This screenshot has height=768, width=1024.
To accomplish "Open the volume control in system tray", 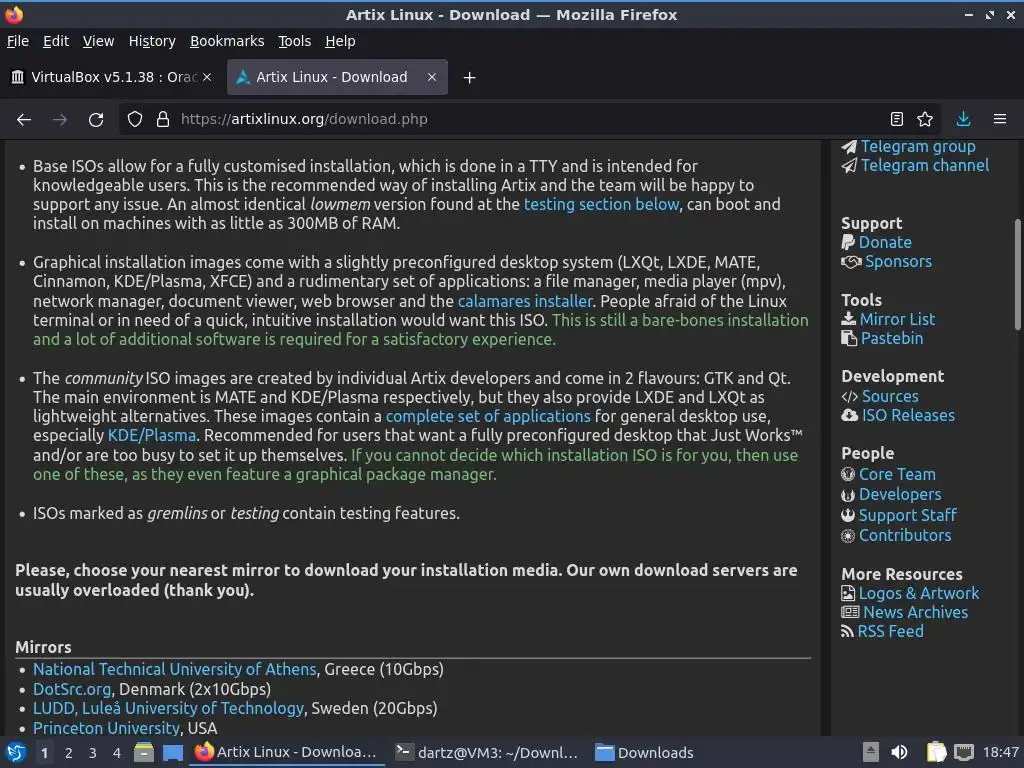I will coord(900,752).
